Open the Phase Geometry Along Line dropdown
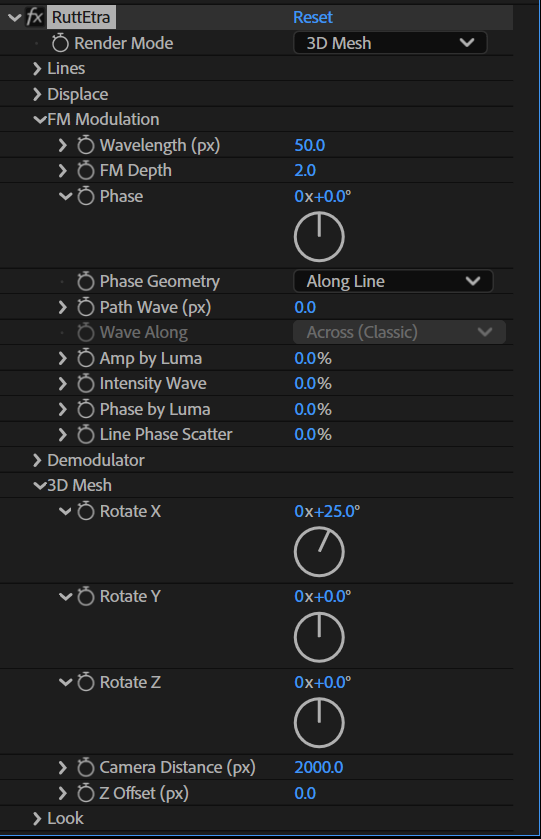 click(393, 281)
